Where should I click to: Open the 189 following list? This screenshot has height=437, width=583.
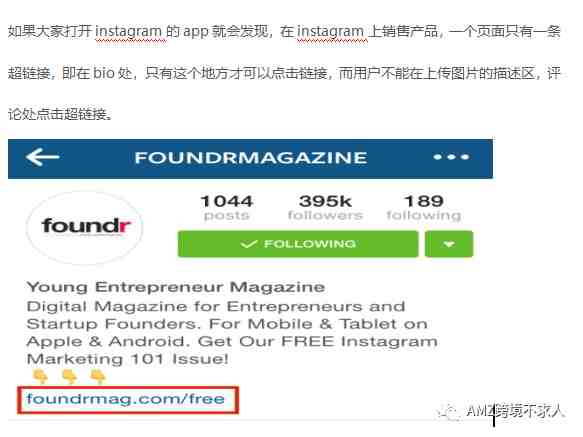(x=423, y=207)
